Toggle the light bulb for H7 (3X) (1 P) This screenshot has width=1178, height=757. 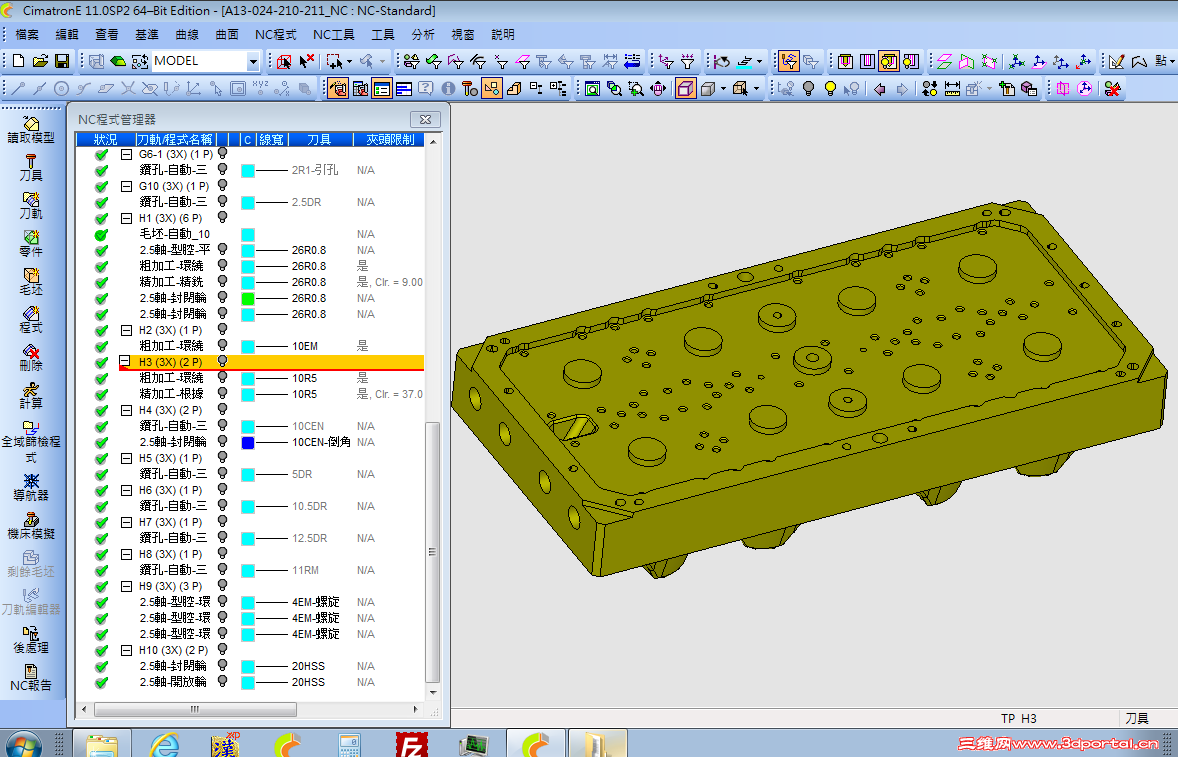[222, 521]
